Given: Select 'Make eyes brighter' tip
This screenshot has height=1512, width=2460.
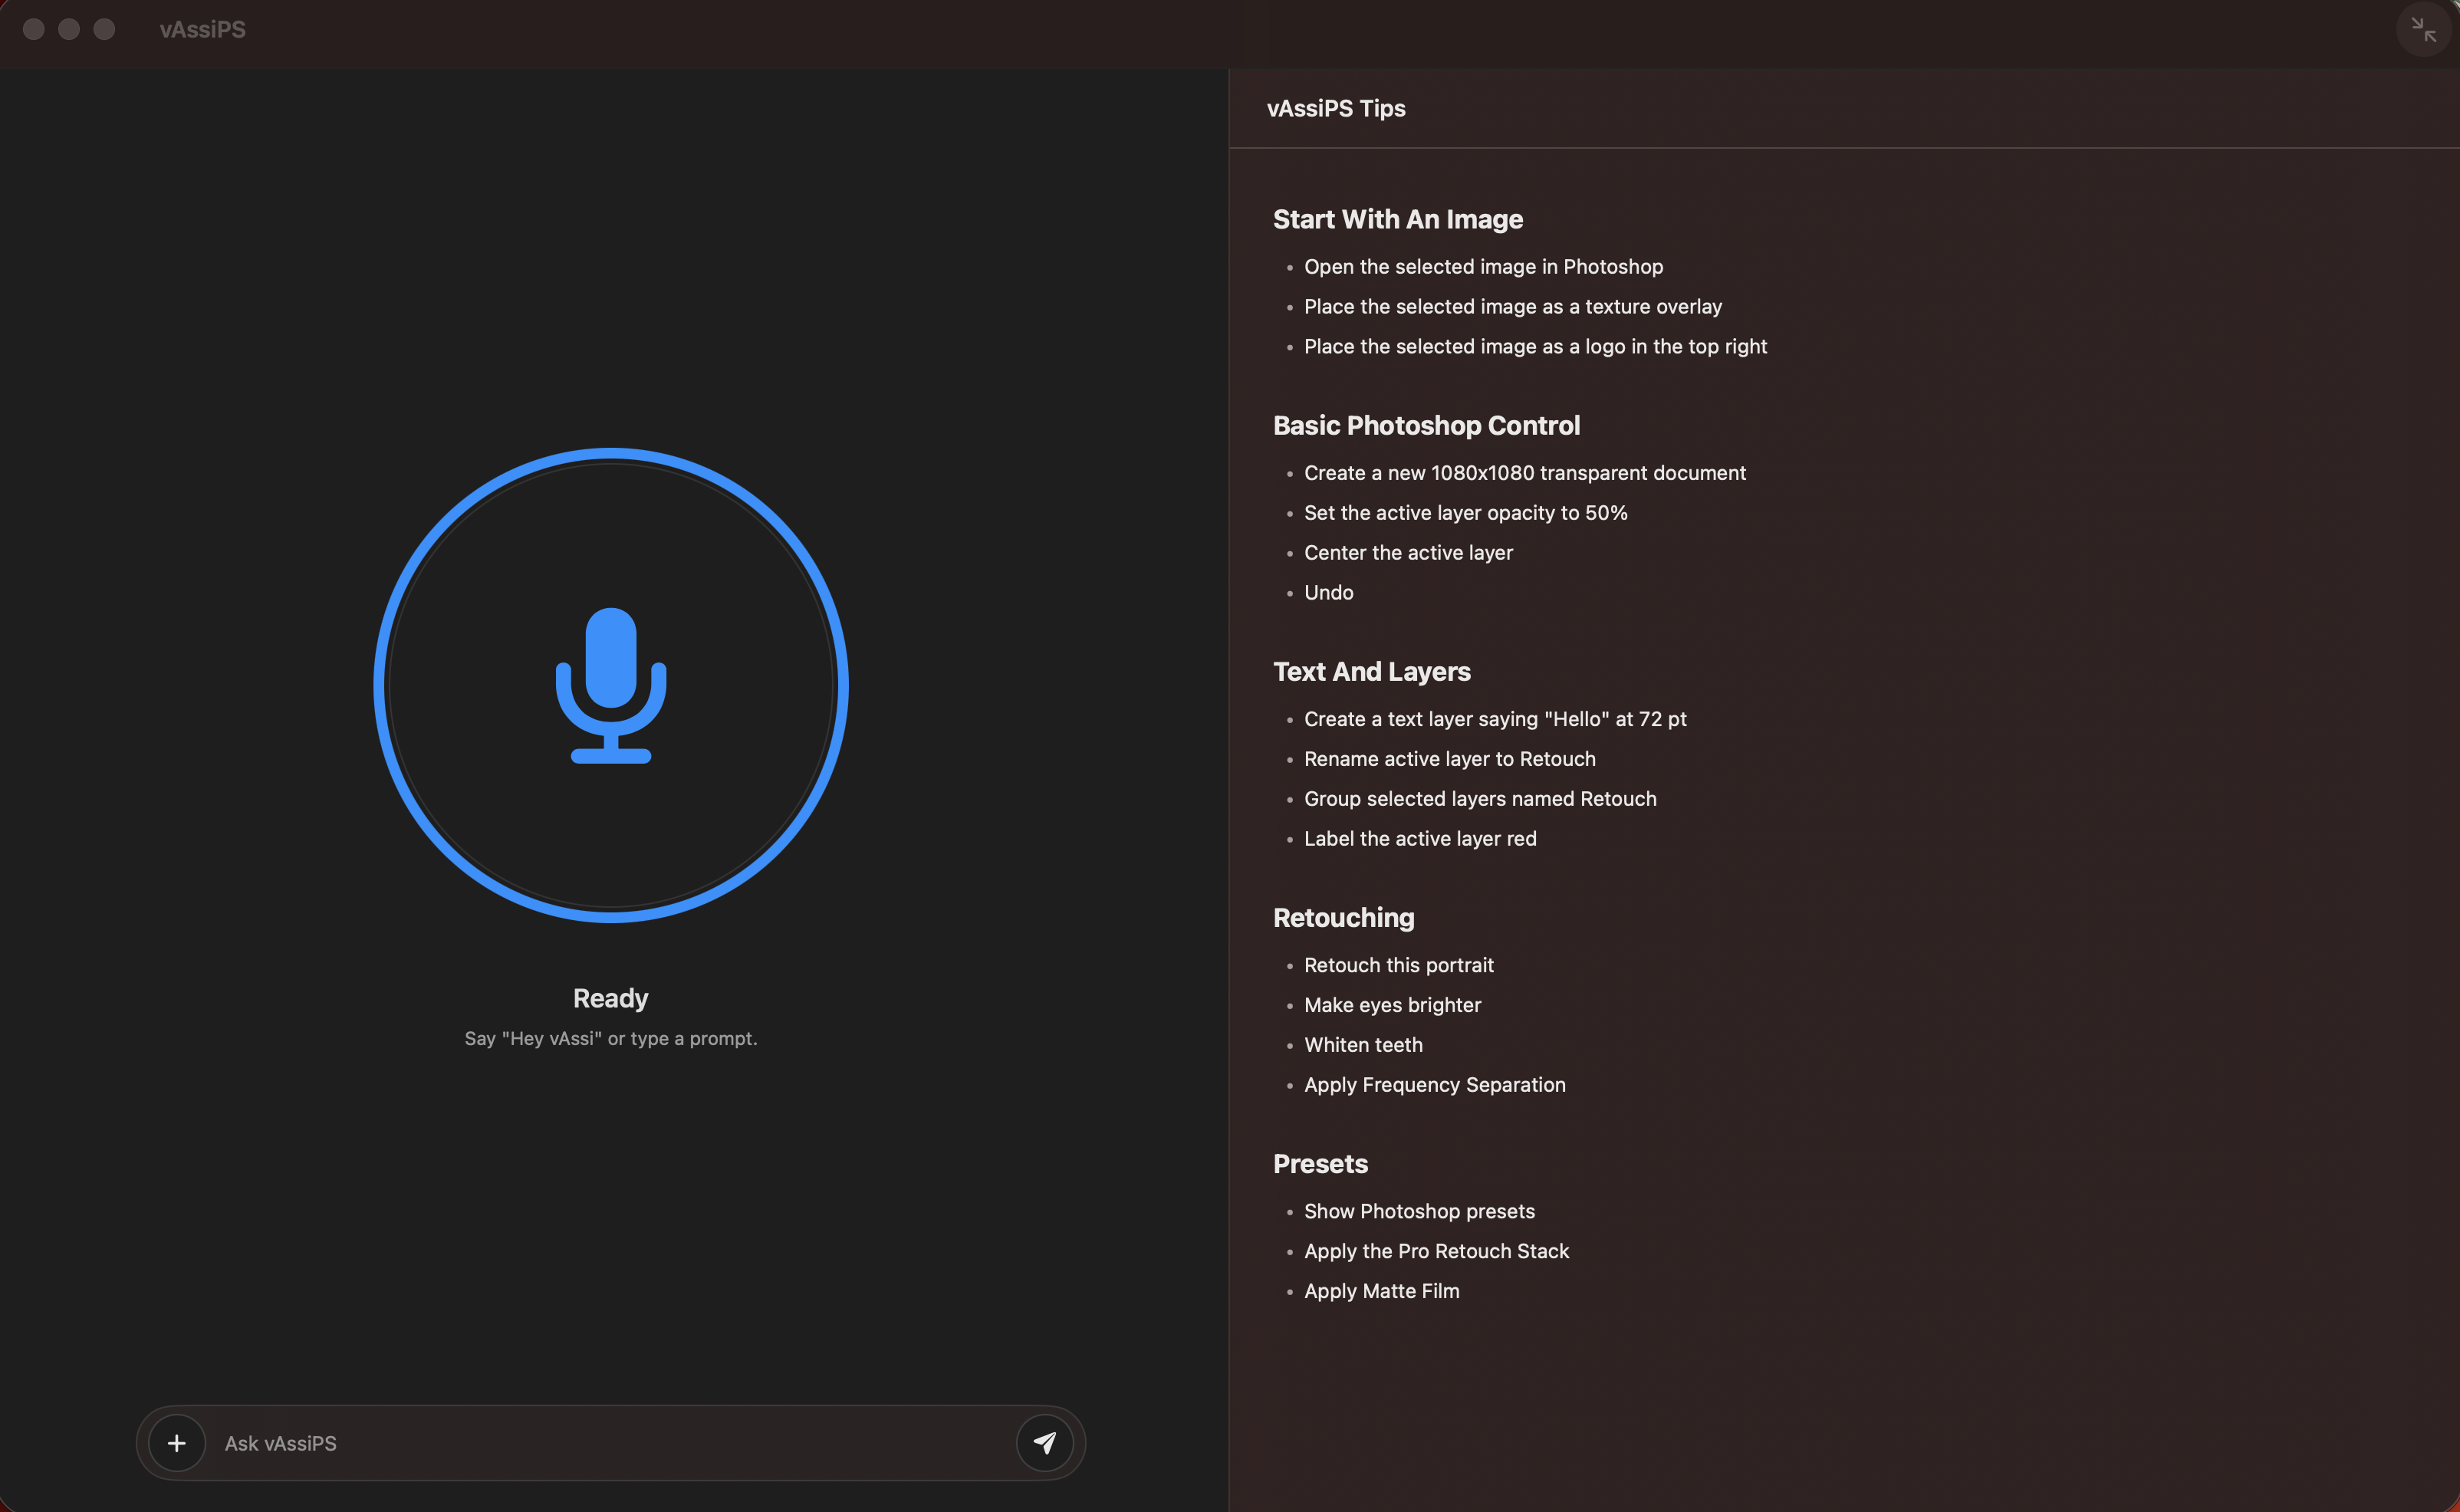Looking at the screenshot, I should pos(1392,1005).
